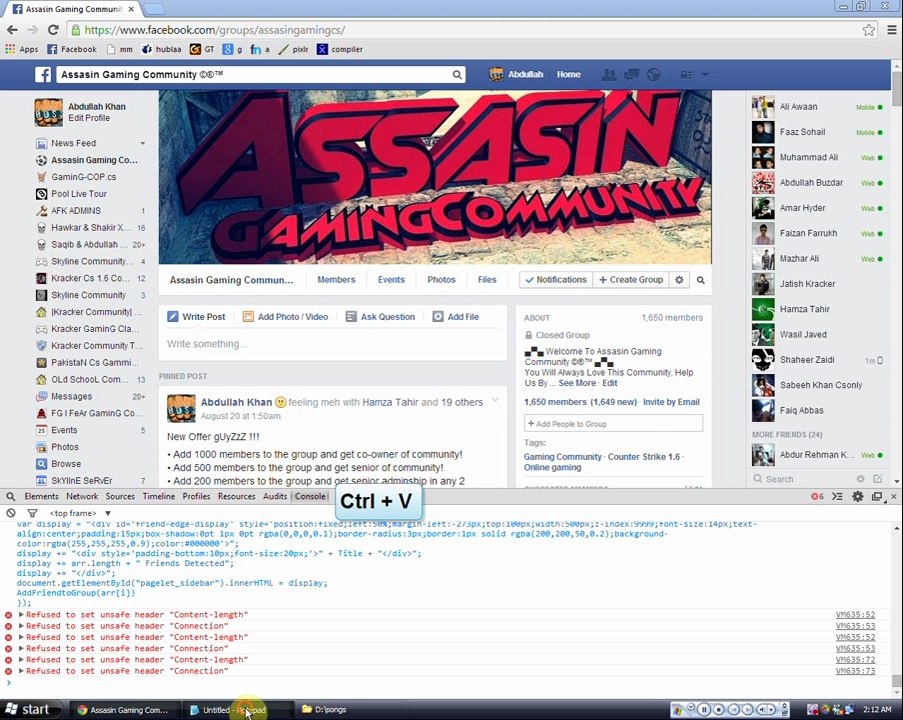Image resolution: width=903 pixels, height=720 pixels.
Task: Show the DevTools drawer icon
Action: click(837, 496)
